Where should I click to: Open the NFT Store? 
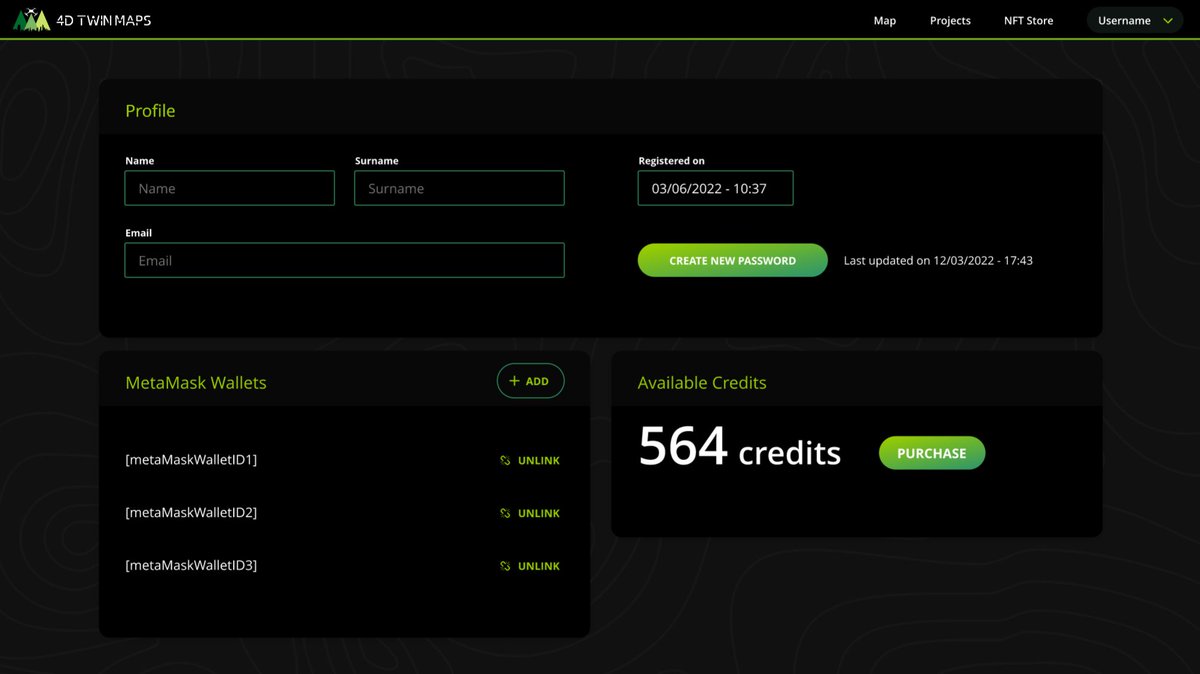tap(1028, 20)
